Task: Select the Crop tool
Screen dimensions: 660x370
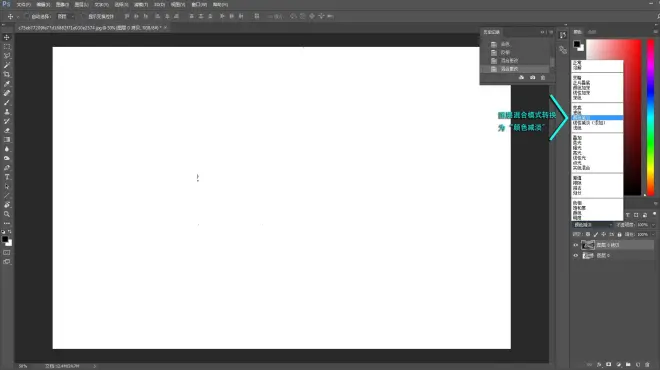Action: [7, 75]
